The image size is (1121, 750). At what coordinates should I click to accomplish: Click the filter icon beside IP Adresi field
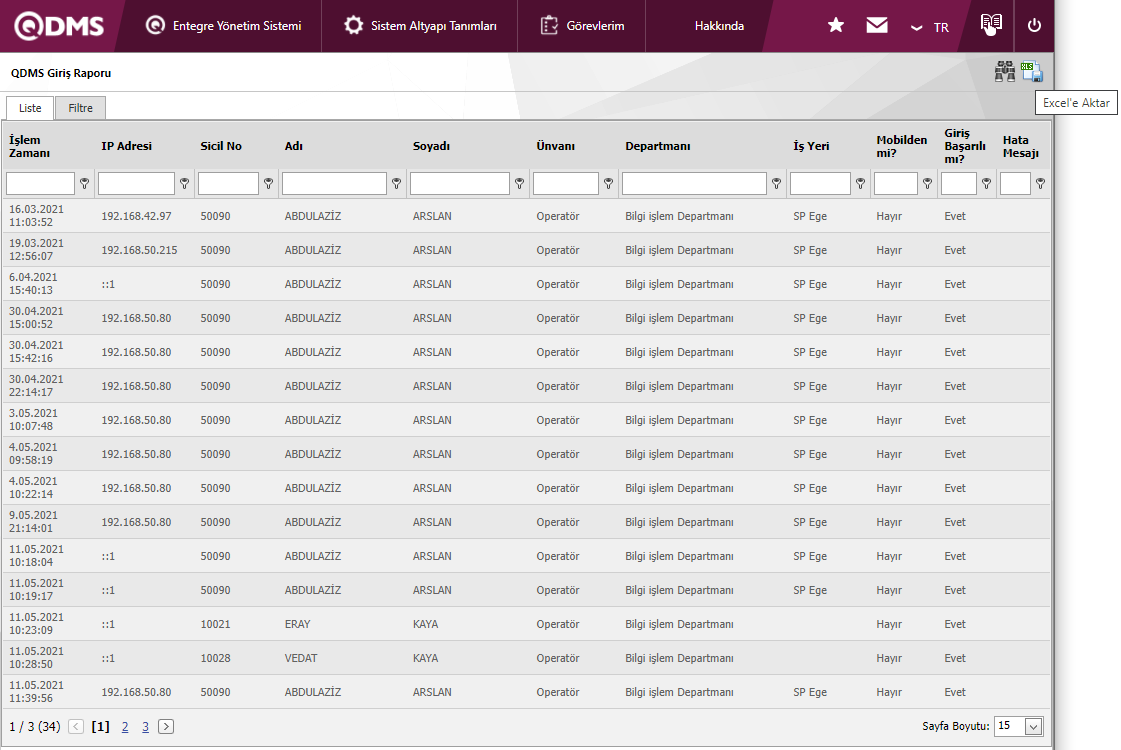click(184, 184)
